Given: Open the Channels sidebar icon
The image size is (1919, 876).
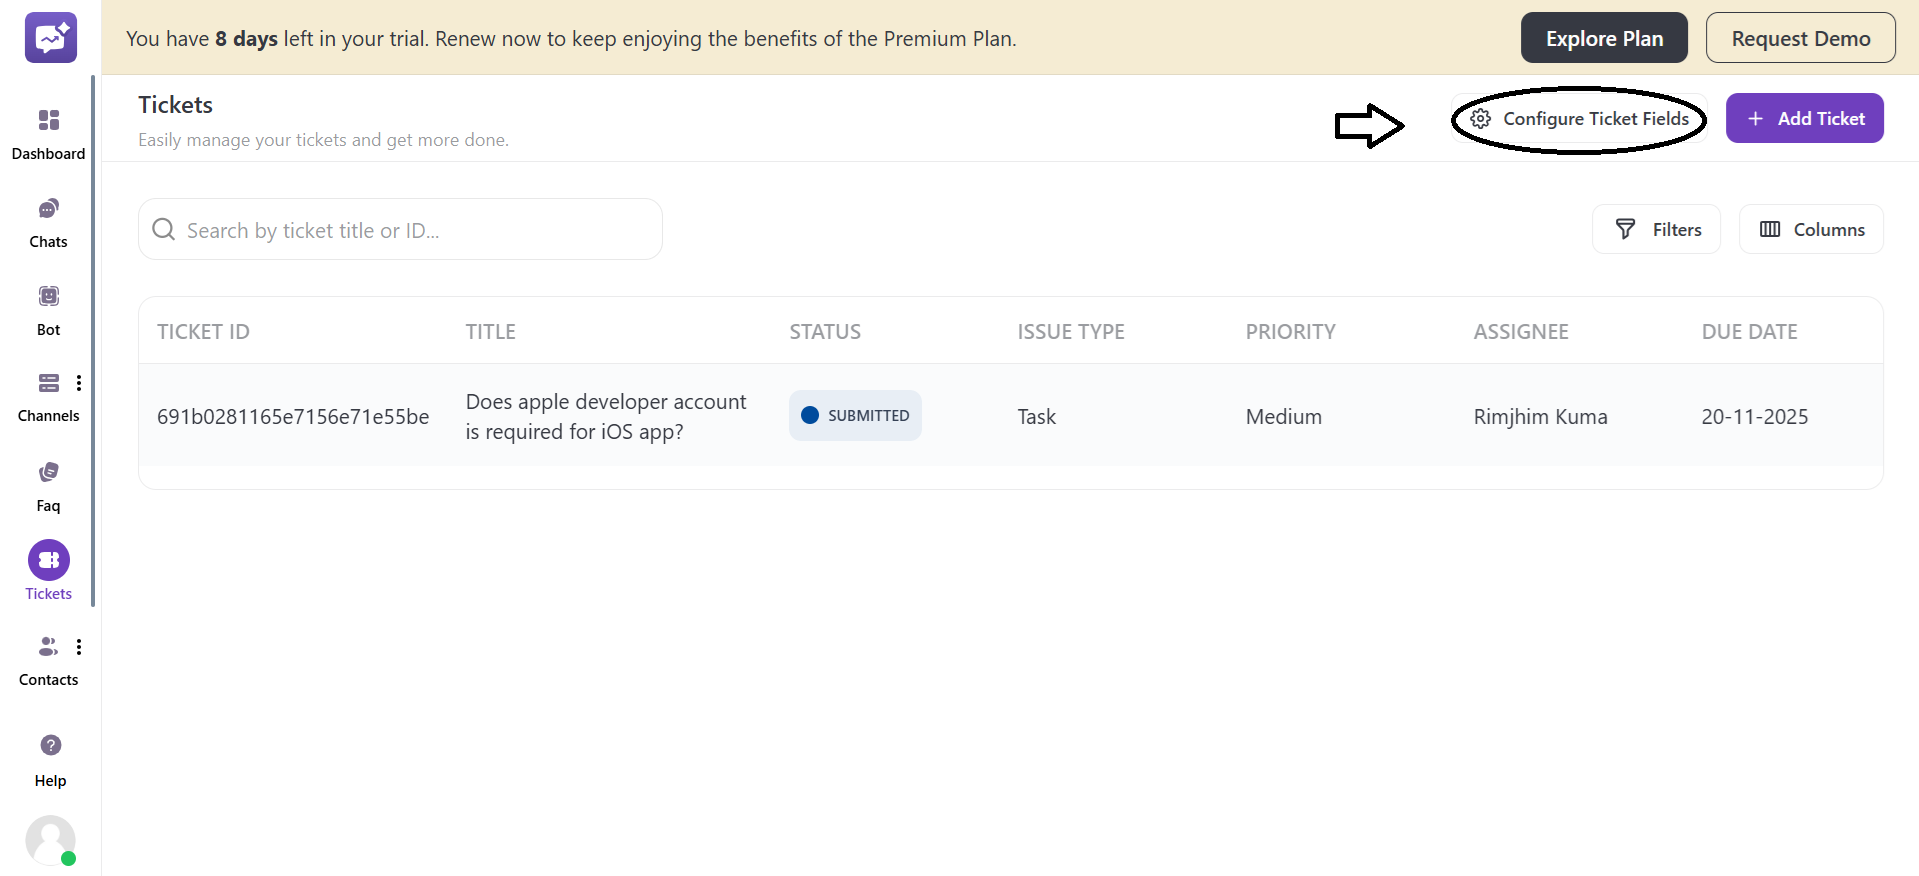Looking at the screenshot, I should click(49, 383).
